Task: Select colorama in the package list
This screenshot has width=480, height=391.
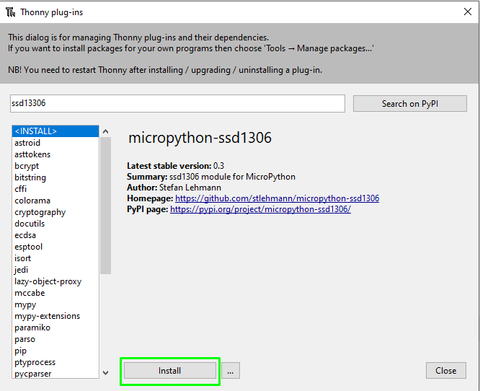Action: [x=55, y=201]
